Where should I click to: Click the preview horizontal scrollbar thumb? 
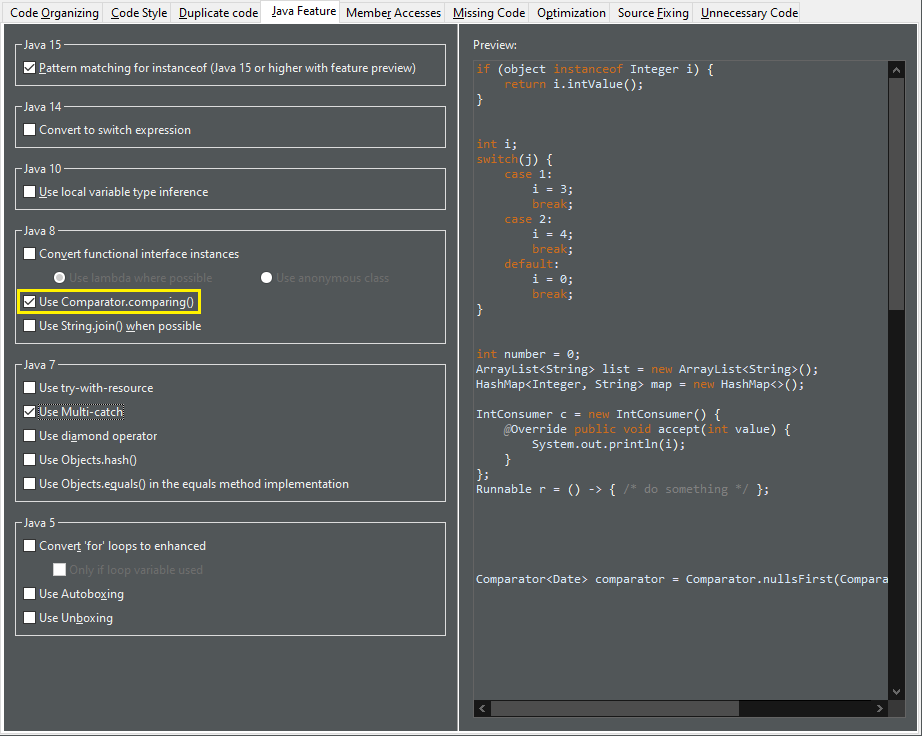point(614,708)
